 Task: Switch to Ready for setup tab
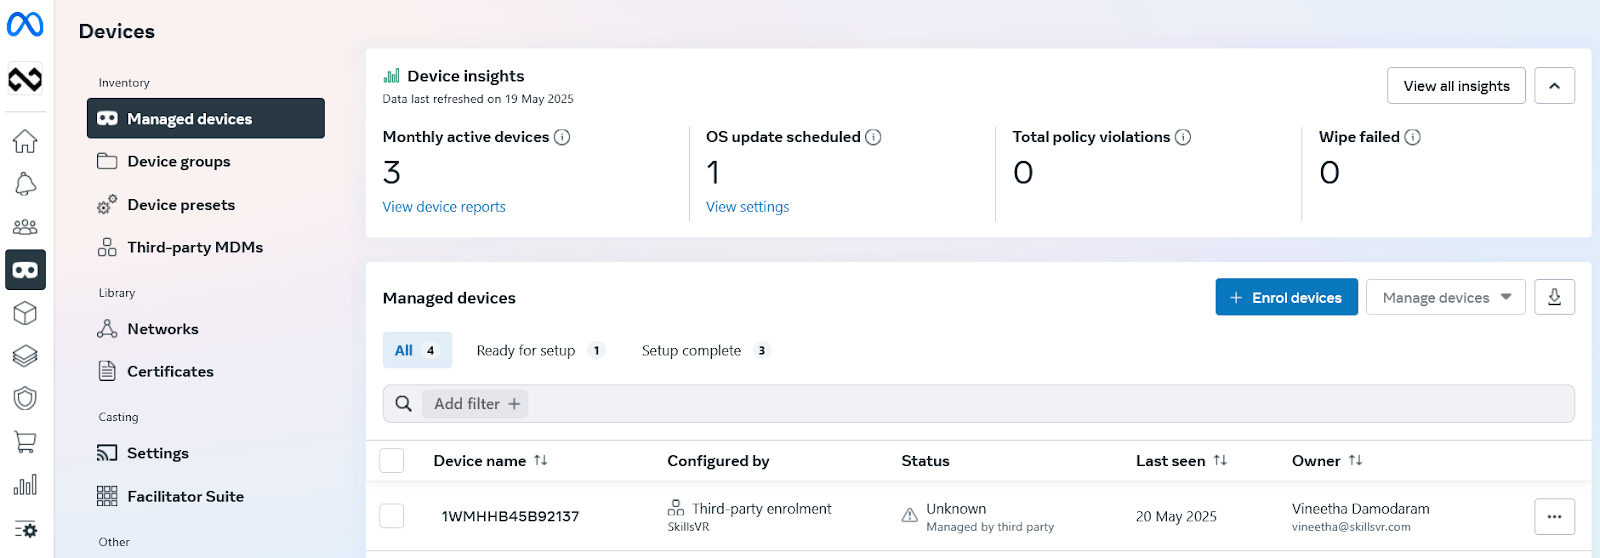(540, 350)
